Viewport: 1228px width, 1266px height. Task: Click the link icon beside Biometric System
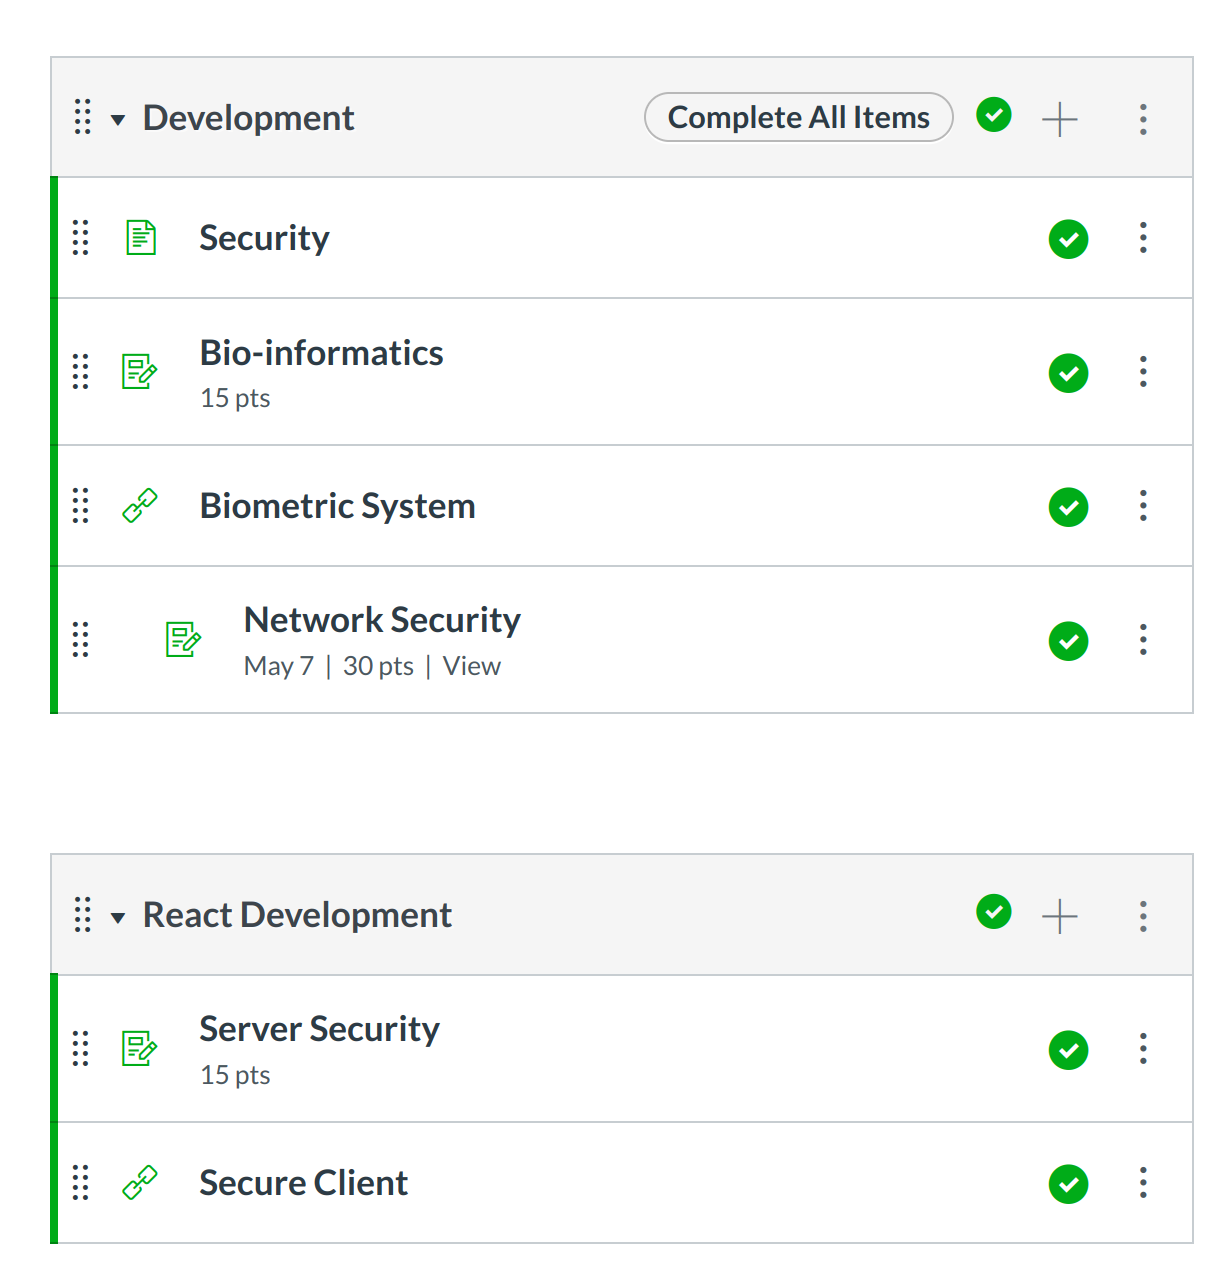tap(139, 506)
